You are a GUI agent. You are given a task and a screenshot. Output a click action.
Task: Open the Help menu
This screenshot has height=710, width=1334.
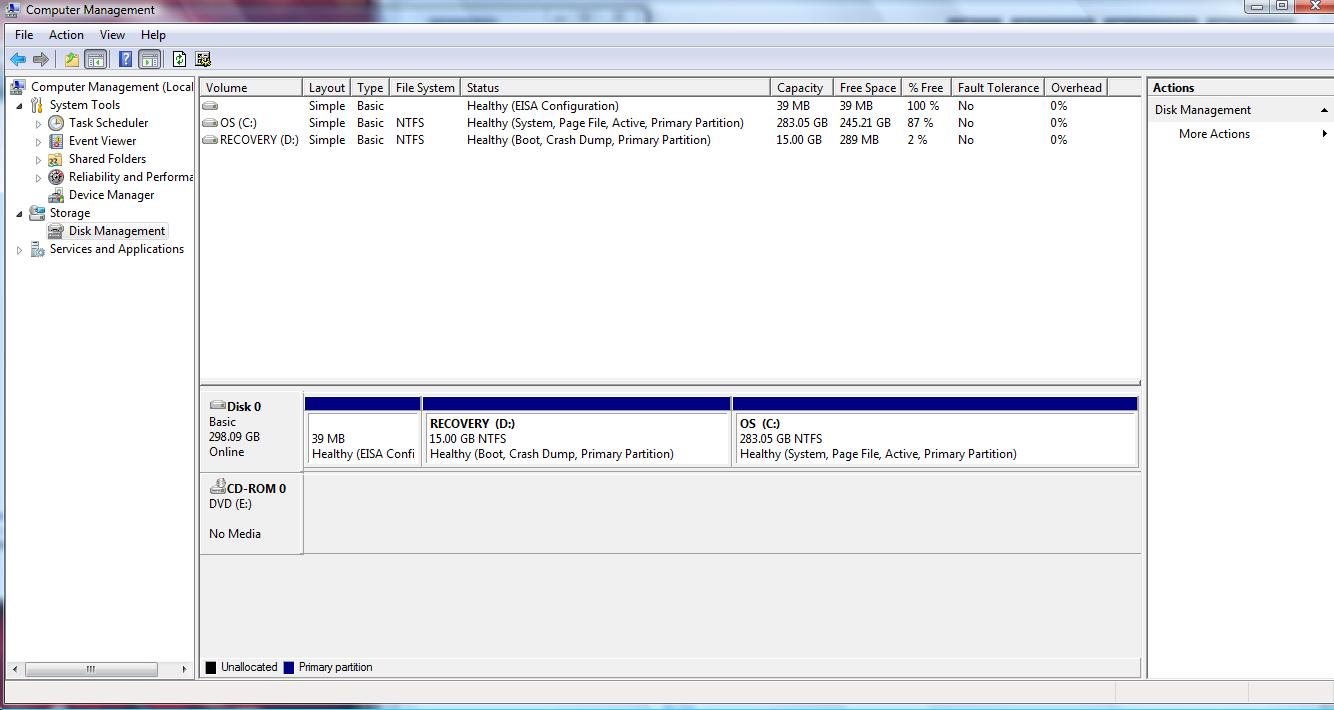pyautogui.click(x=153, y=34)
